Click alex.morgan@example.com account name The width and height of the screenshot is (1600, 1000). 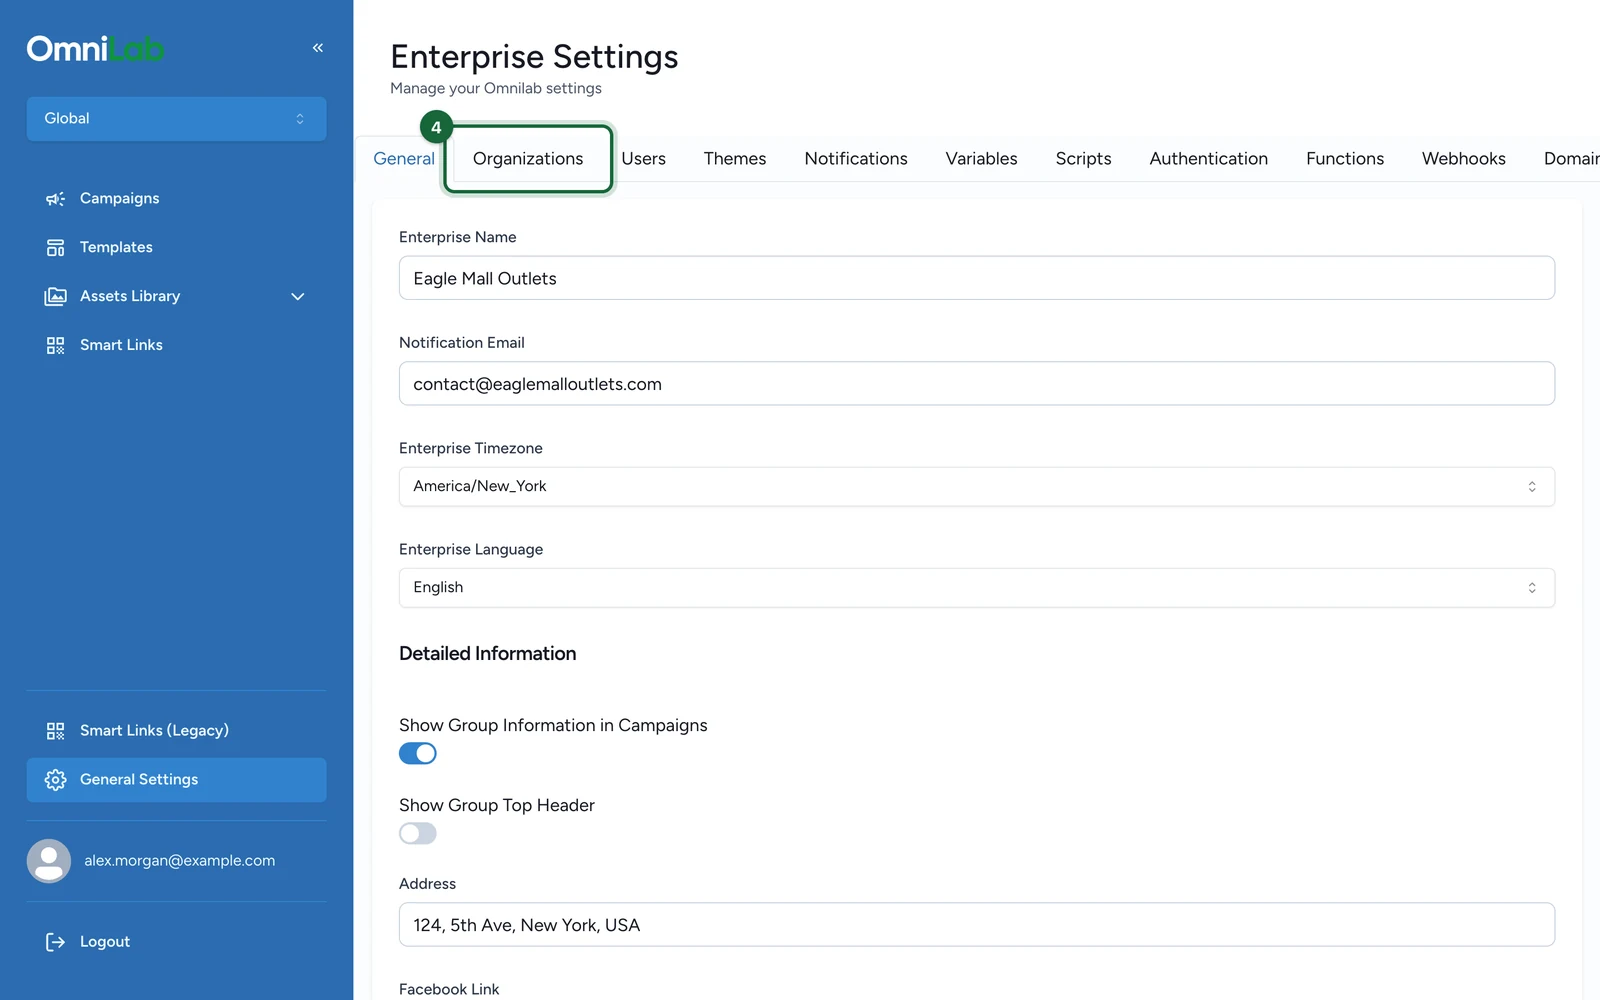(x=179, y=861)
